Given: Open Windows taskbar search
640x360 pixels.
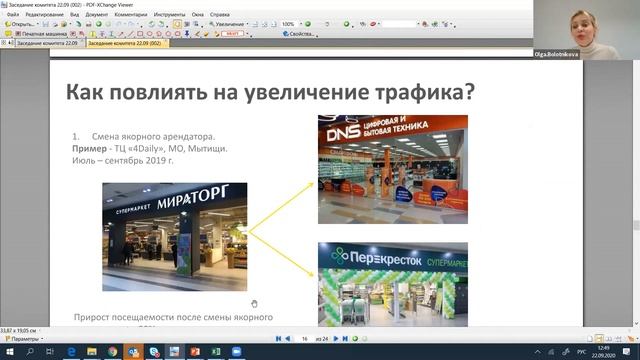Looking at the screenshot, I should (30, 351).
